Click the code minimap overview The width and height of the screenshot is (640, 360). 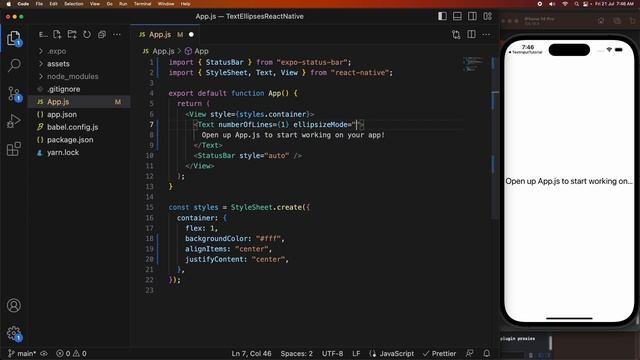pos(473,64)
